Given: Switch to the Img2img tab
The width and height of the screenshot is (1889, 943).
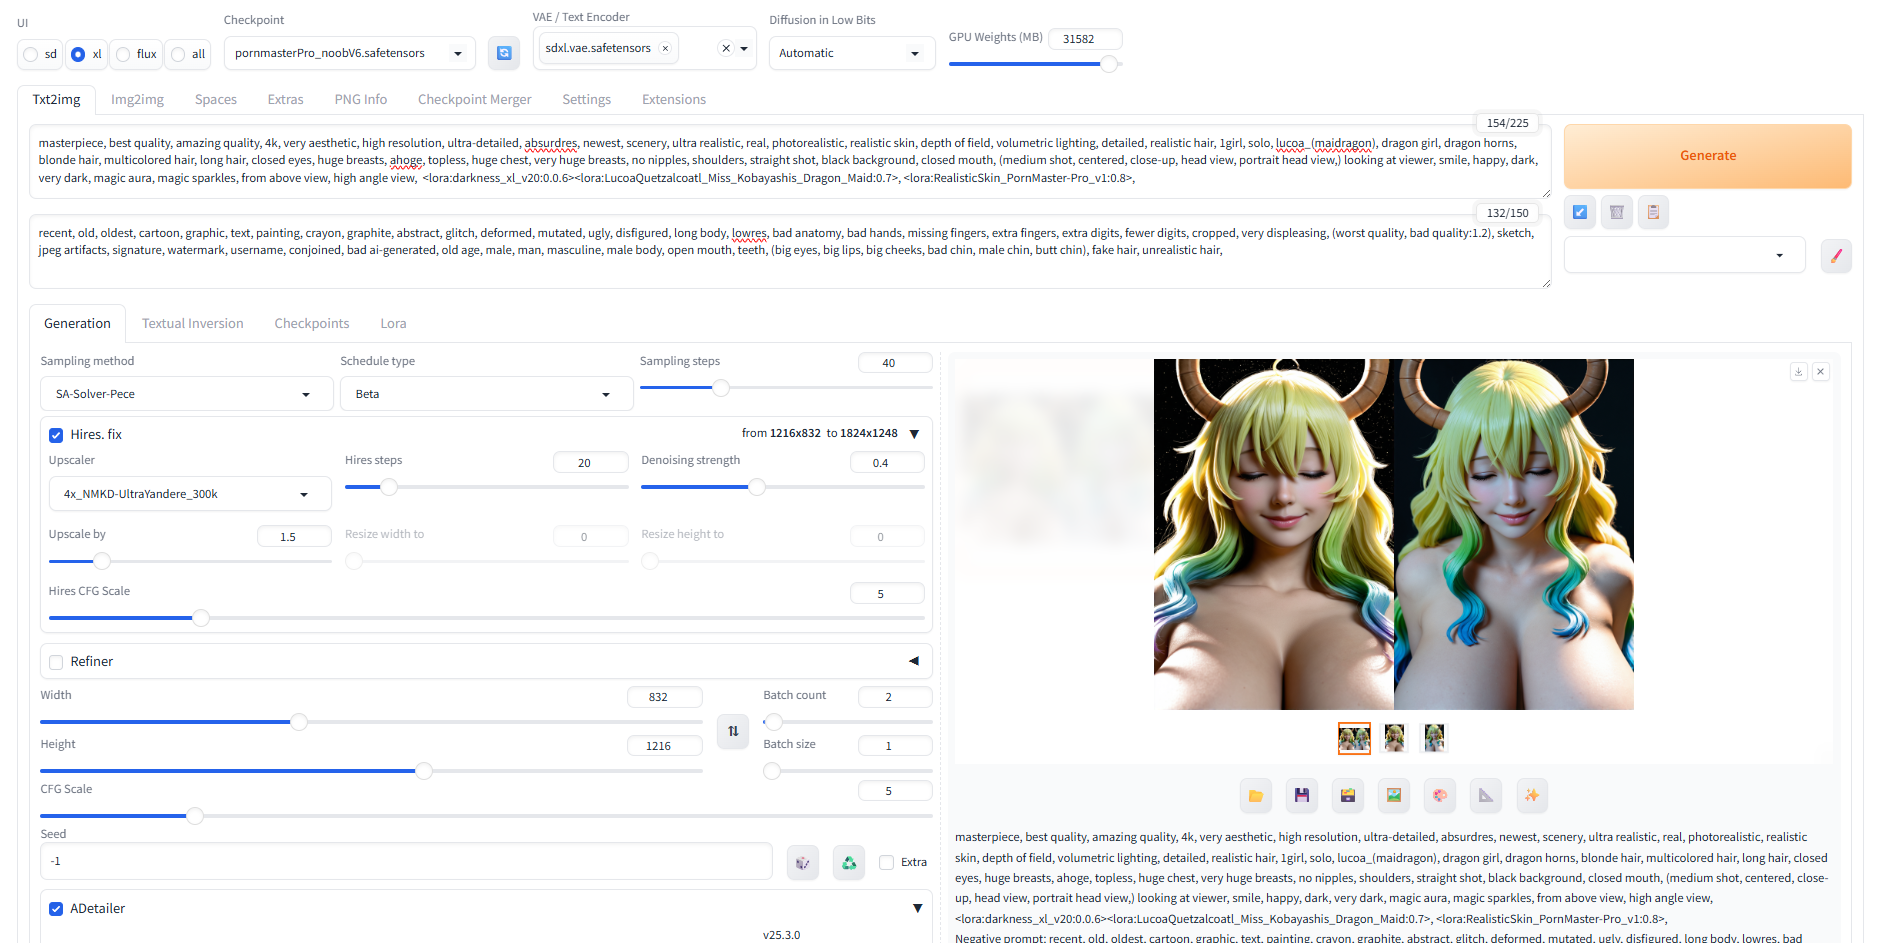Looking at the screenshot, I should pyautogui.click(x=137, y=99).
